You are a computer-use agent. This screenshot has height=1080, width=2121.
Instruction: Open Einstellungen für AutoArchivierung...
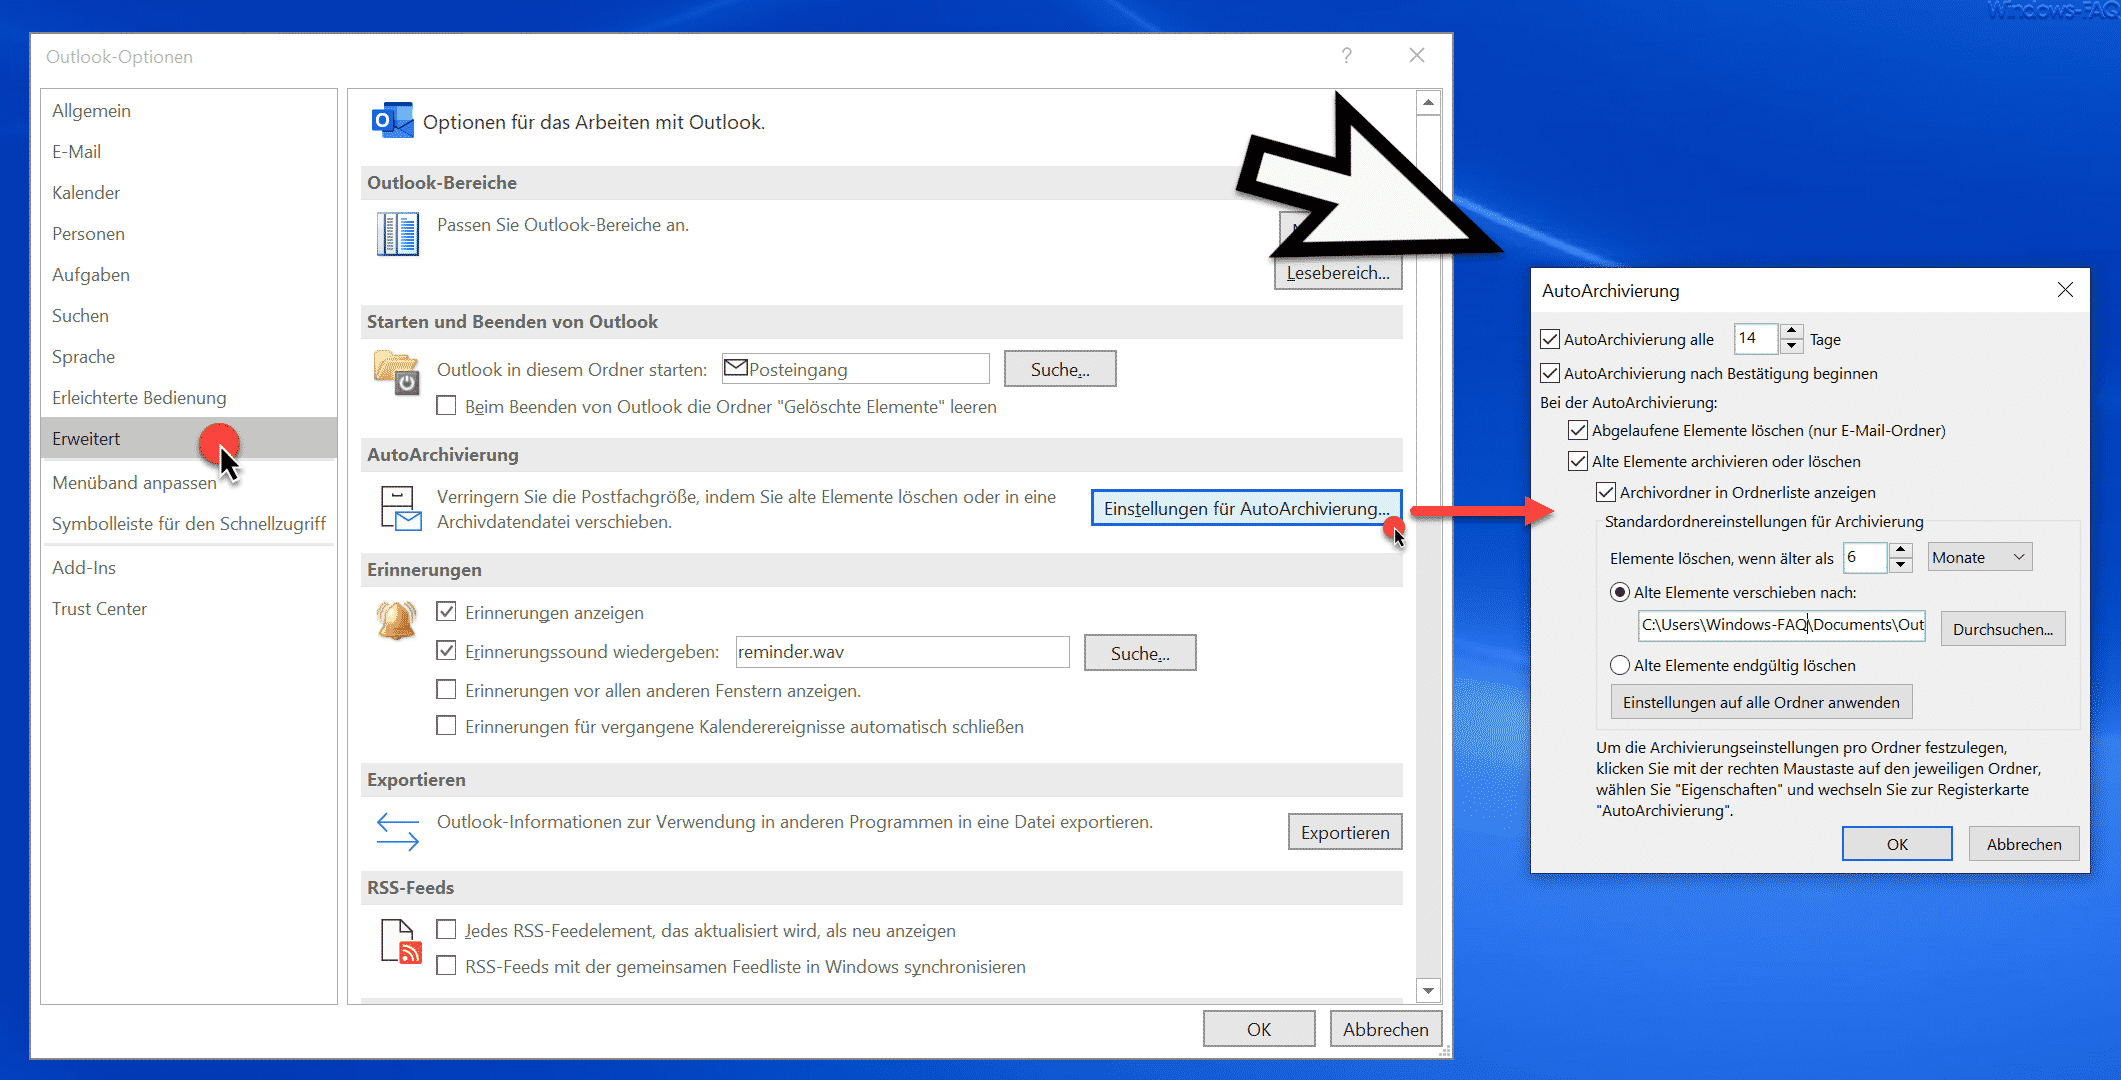1246,508
